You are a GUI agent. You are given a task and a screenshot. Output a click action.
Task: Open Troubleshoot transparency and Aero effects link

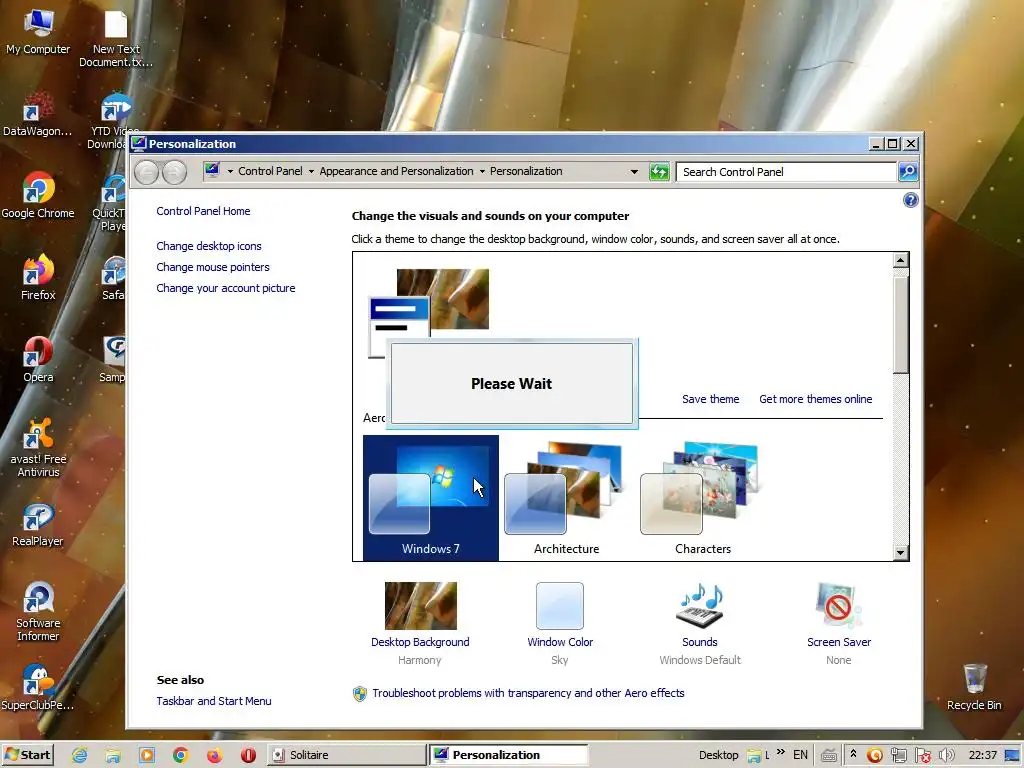point(528,693)
